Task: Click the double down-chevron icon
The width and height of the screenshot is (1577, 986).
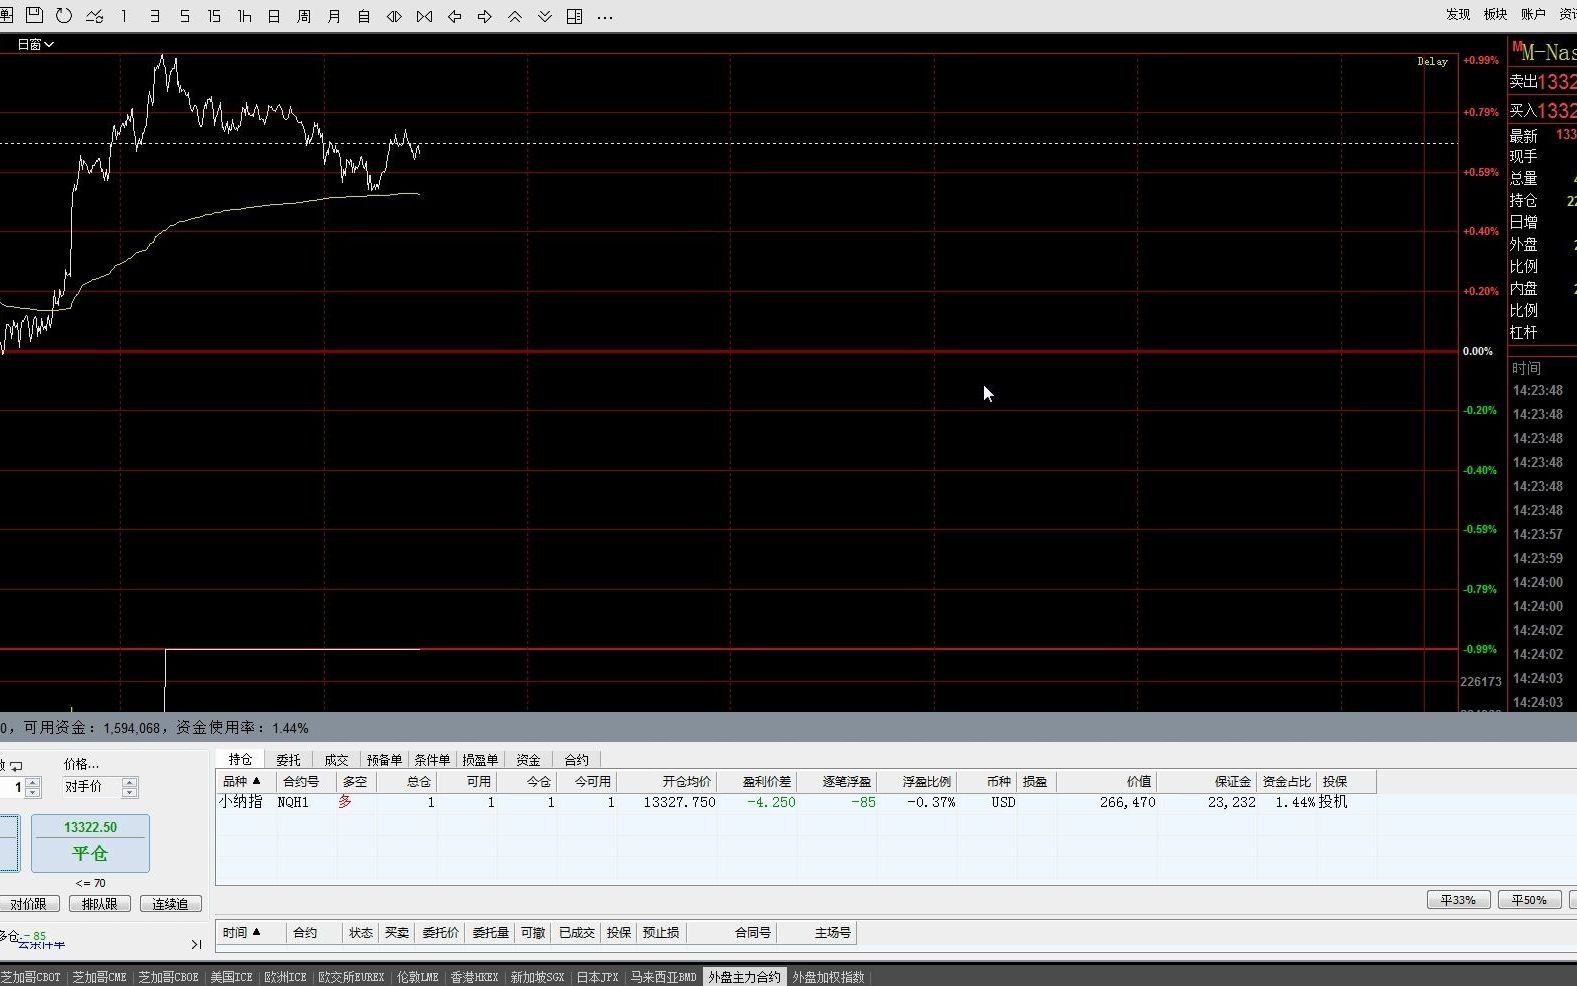Action: click(x=544, y=16)
